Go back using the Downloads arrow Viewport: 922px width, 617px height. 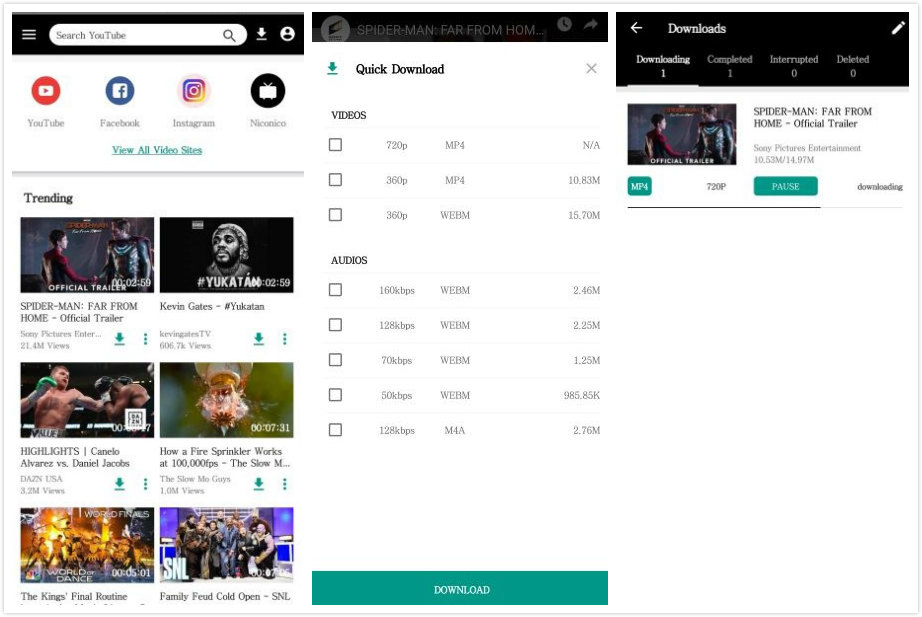pos(636,28)
